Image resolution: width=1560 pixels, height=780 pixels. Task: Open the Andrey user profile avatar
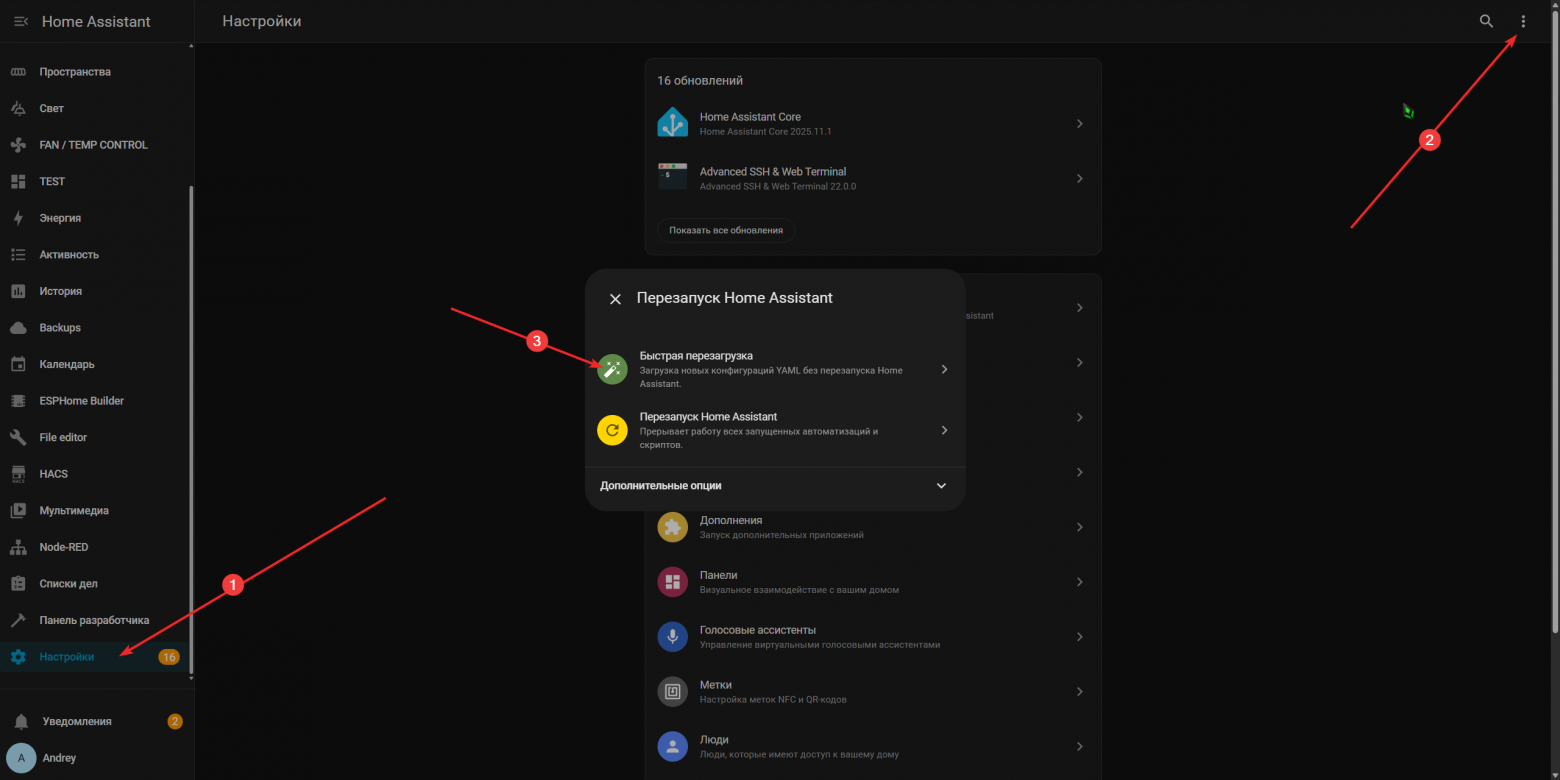point(21,758)
